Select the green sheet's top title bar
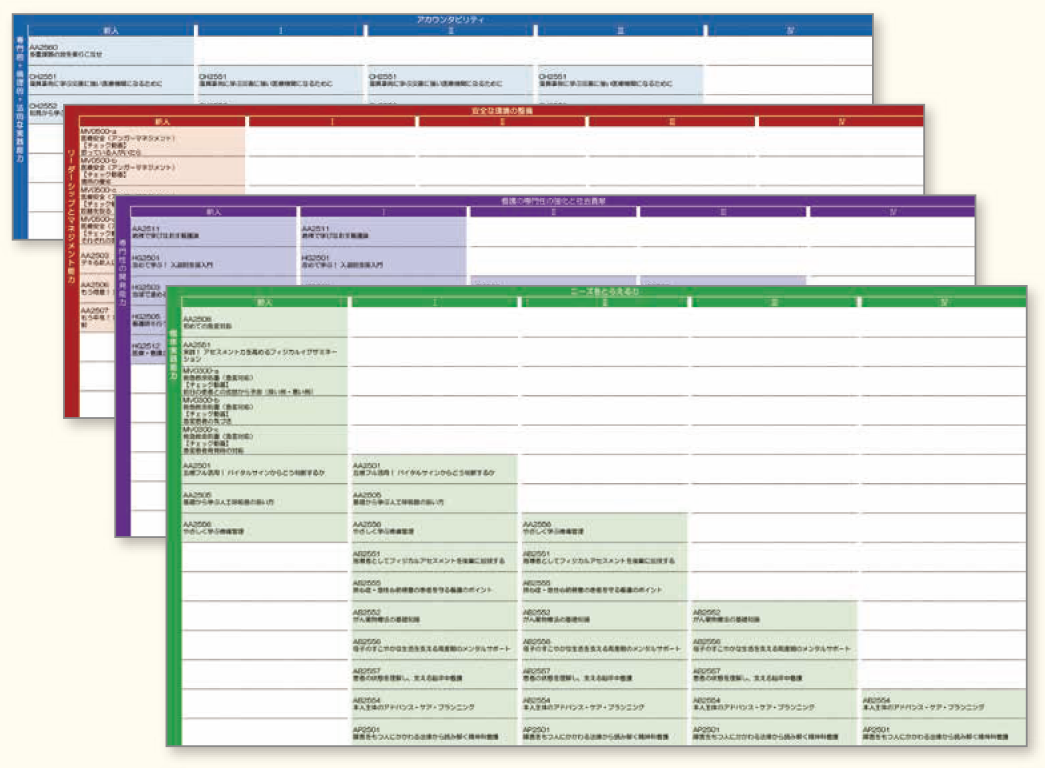Image resolution: width=1045 pixels, height=768 pixels. click(x=598, y=291)
